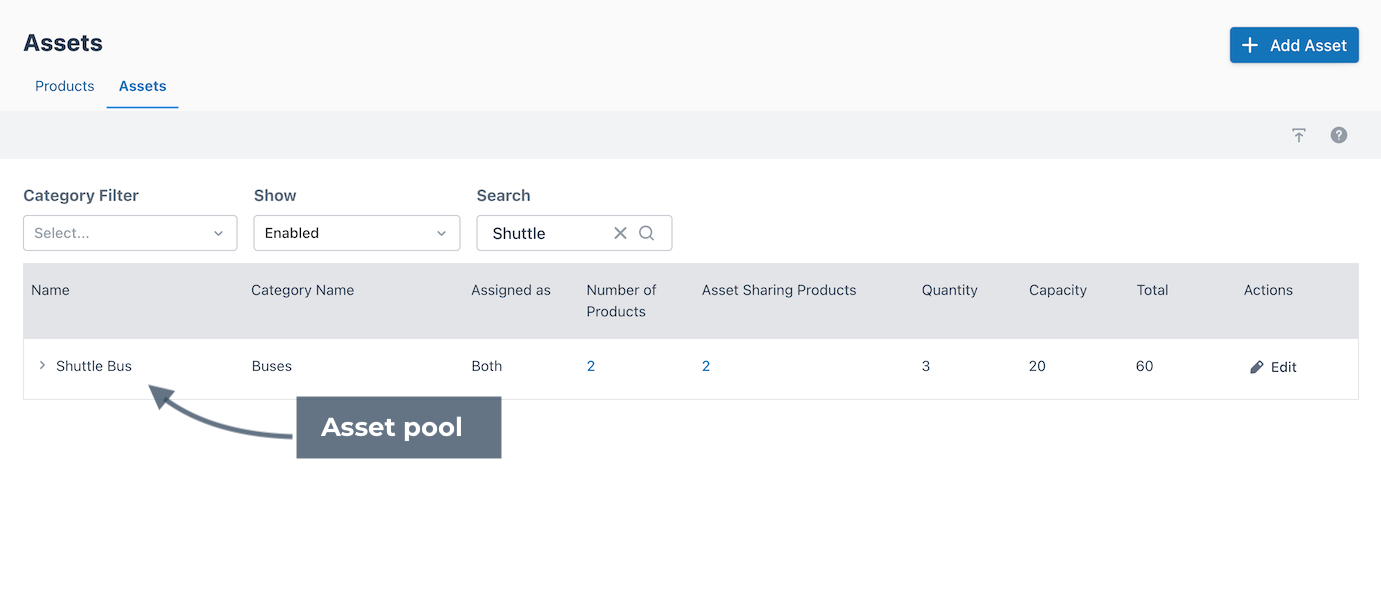Click the Shuttle Bus asset name
This screenshot has width=1381, height=612.
click(x=94, y=366)
